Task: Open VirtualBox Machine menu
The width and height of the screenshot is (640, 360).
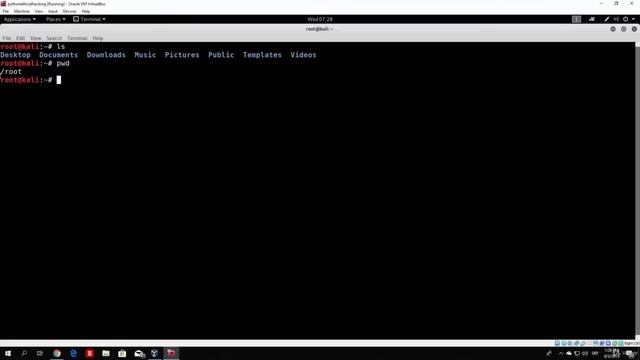Action: coord(22,11)
